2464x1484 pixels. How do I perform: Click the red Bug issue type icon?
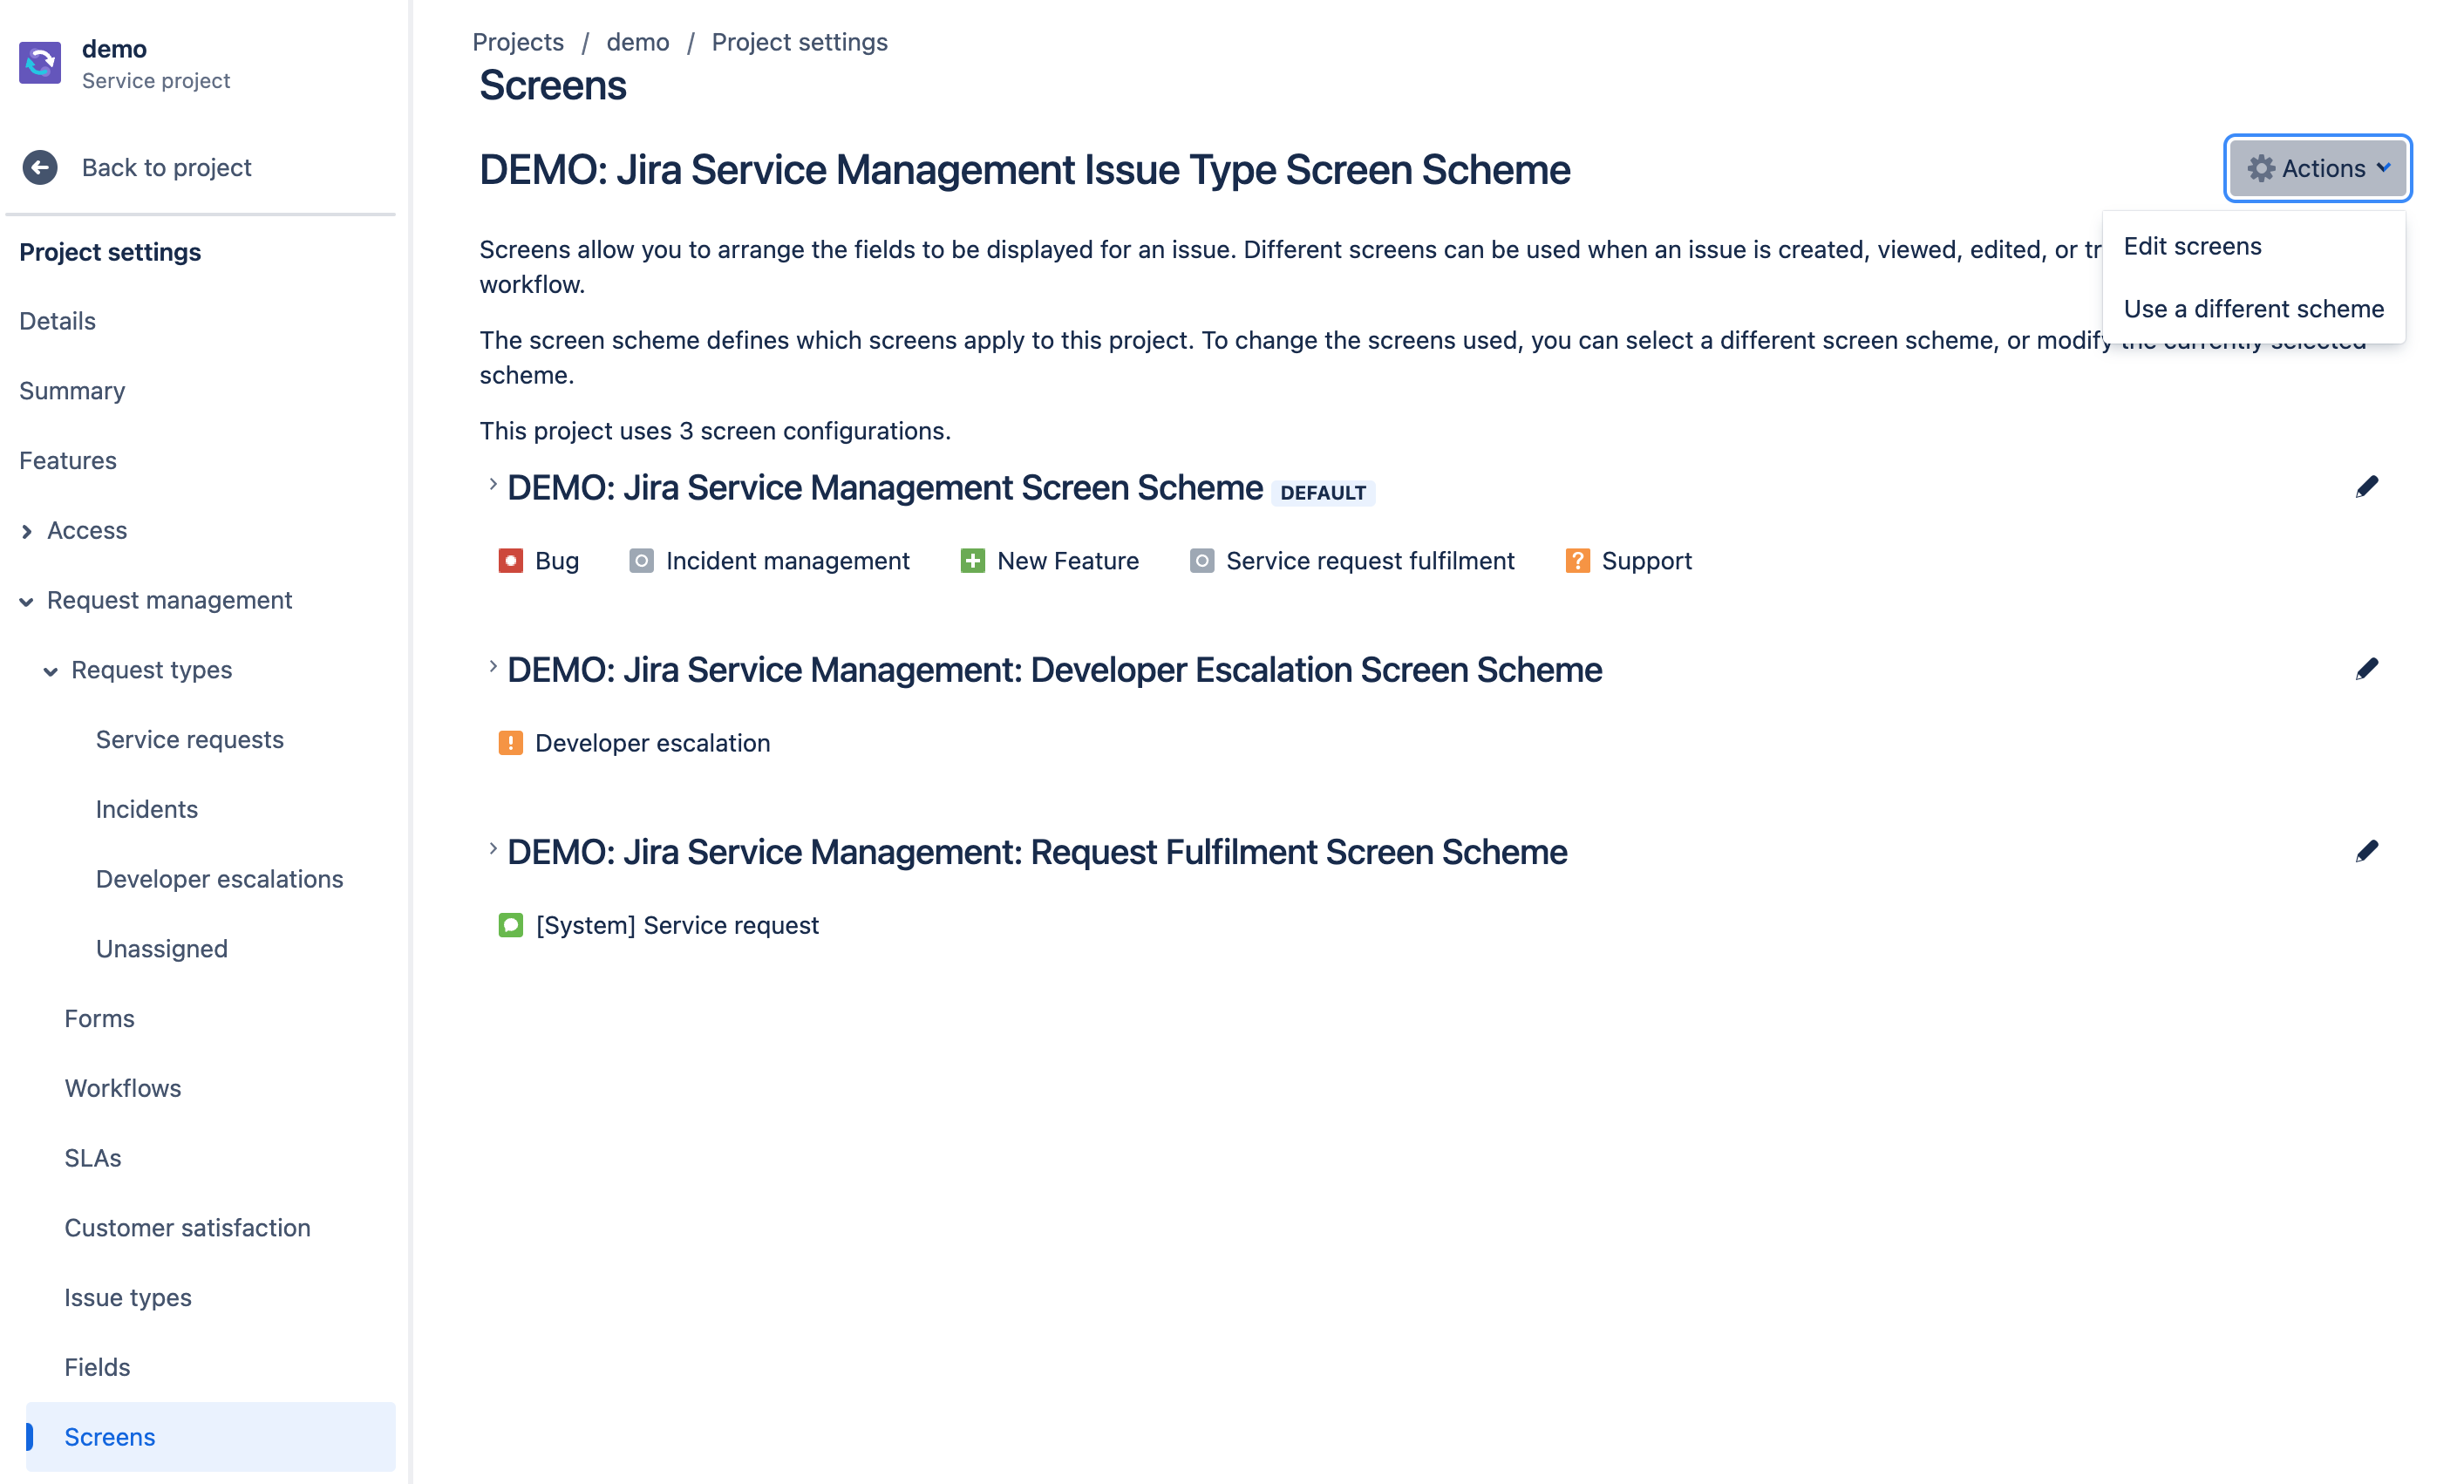click(x=510, y=561)
